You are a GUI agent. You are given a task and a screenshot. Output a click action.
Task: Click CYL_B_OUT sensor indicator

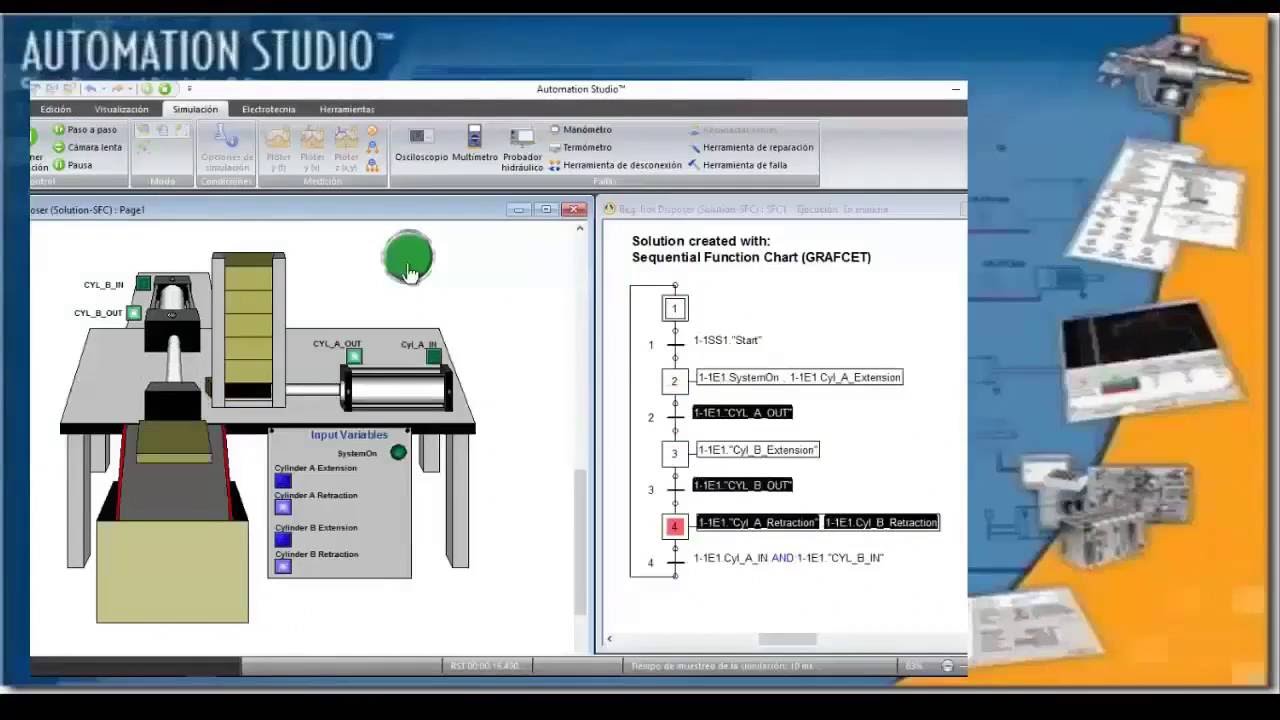pyautogui.click(x=134, y=313)
